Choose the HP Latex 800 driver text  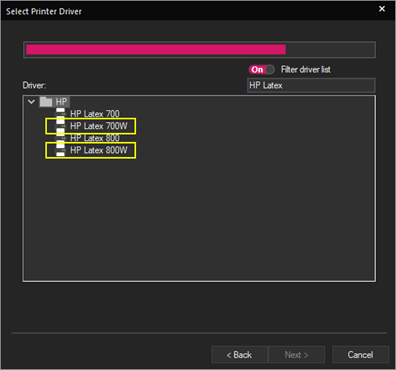[95, 138]
